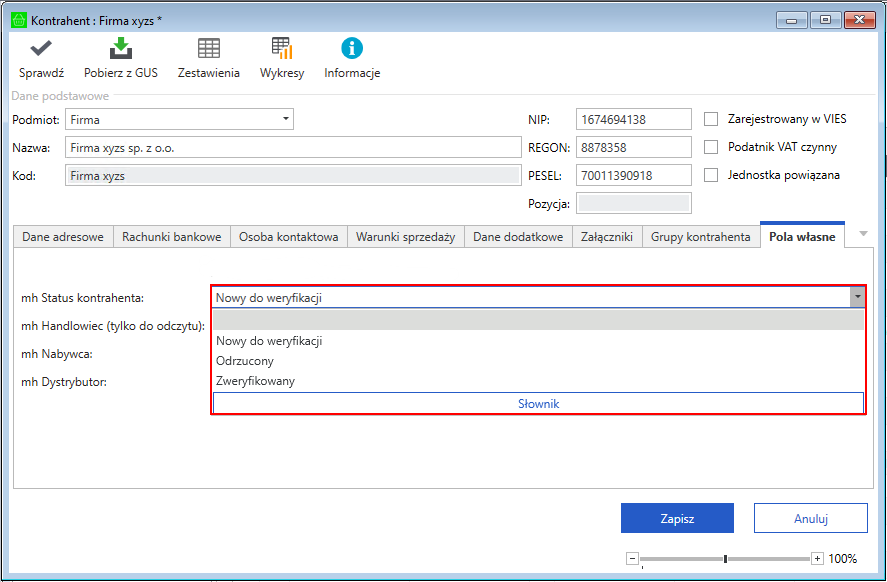The height and width of the screenshot is (582, 887).
Task: Check the Jednostka powiązana box
Action: pos(712,175)
